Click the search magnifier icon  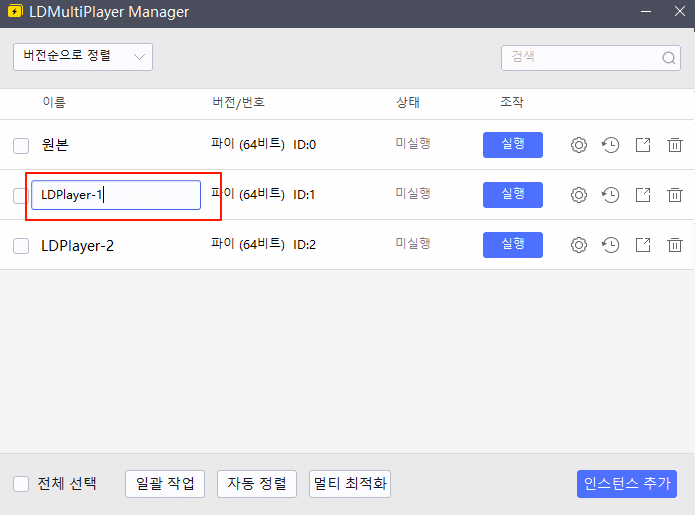[x=669, y=58]
